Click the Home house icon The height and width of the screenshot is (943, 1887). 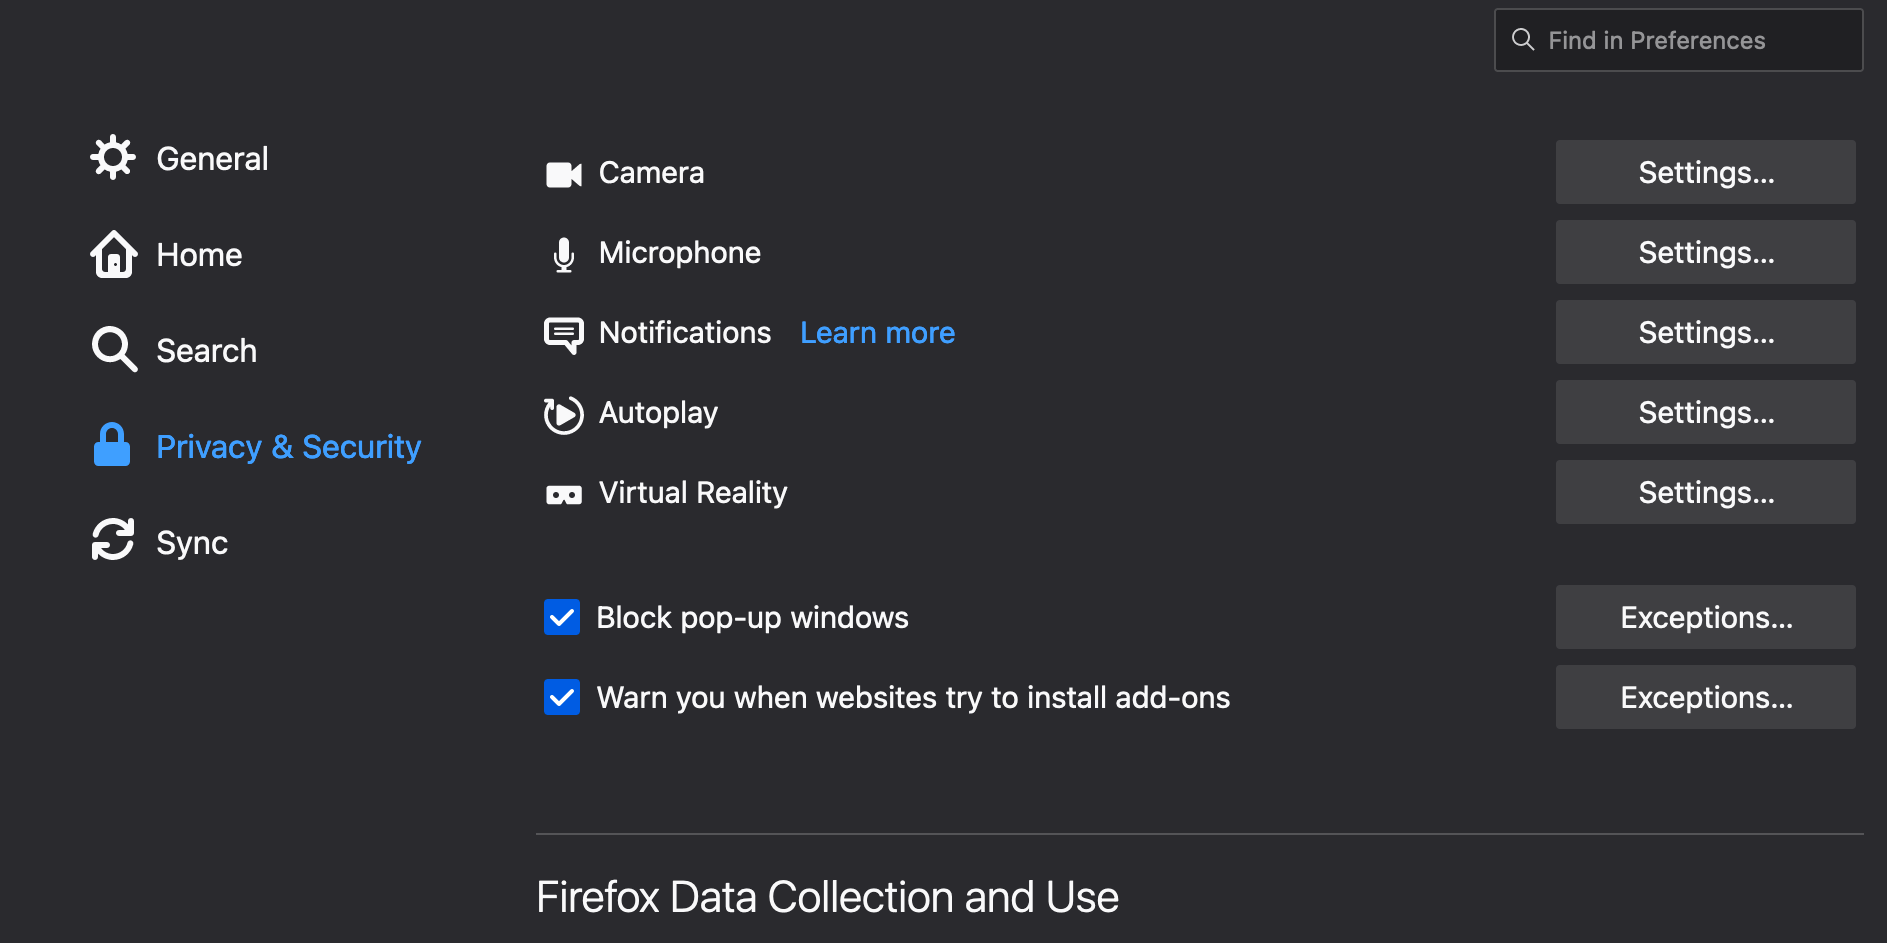pyautogui.click(x=113, y=254)
